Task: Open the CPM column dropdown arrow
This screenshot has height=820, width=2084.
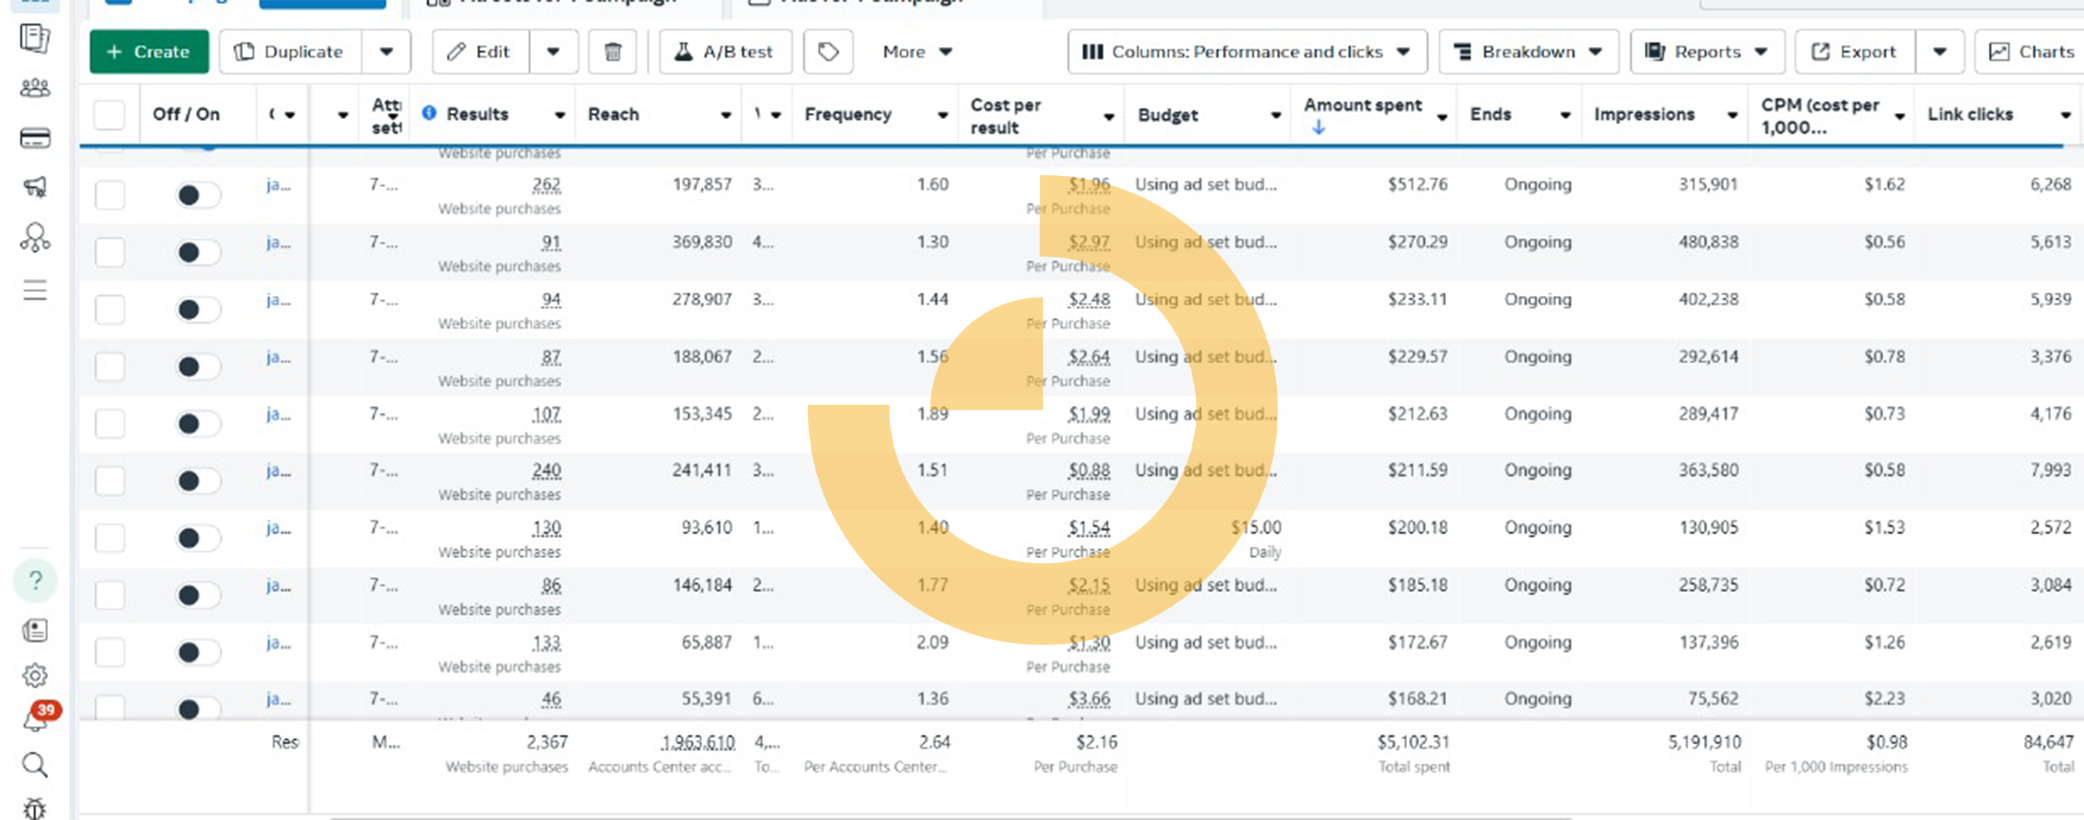Action: pos(1899,116)
